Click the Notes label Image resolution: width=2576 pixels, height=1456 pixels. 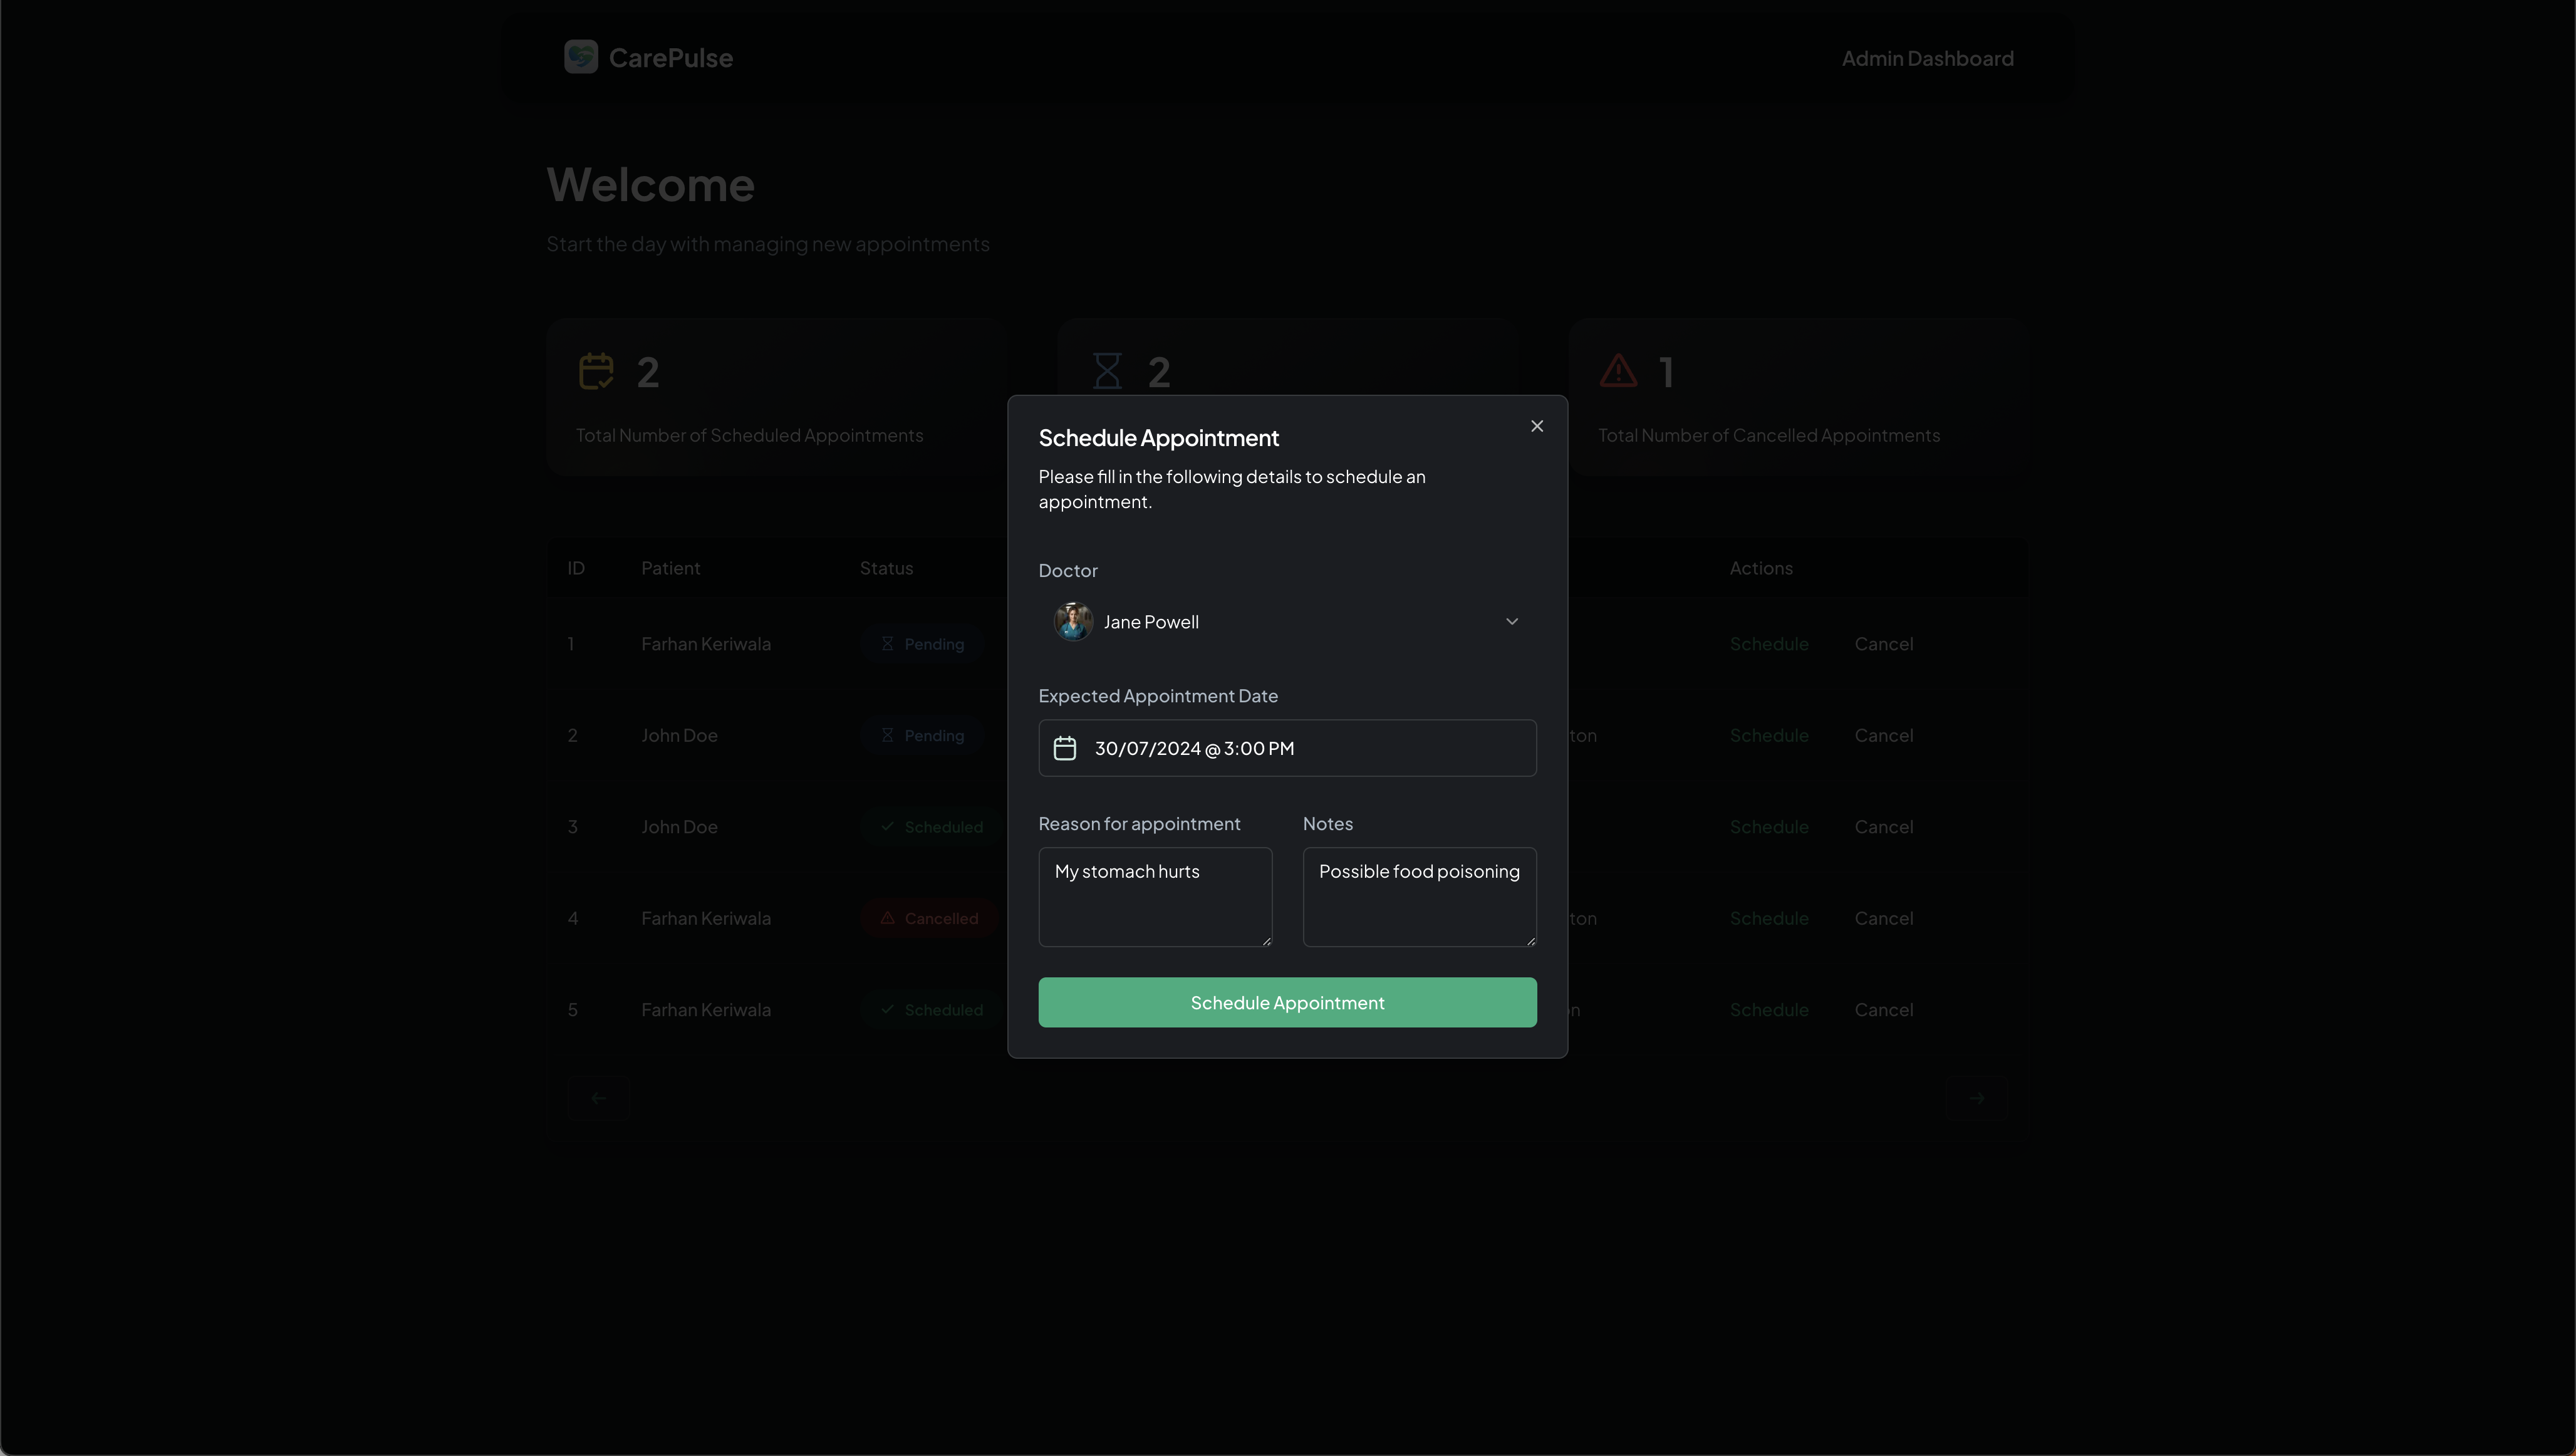click(1327, 824)
